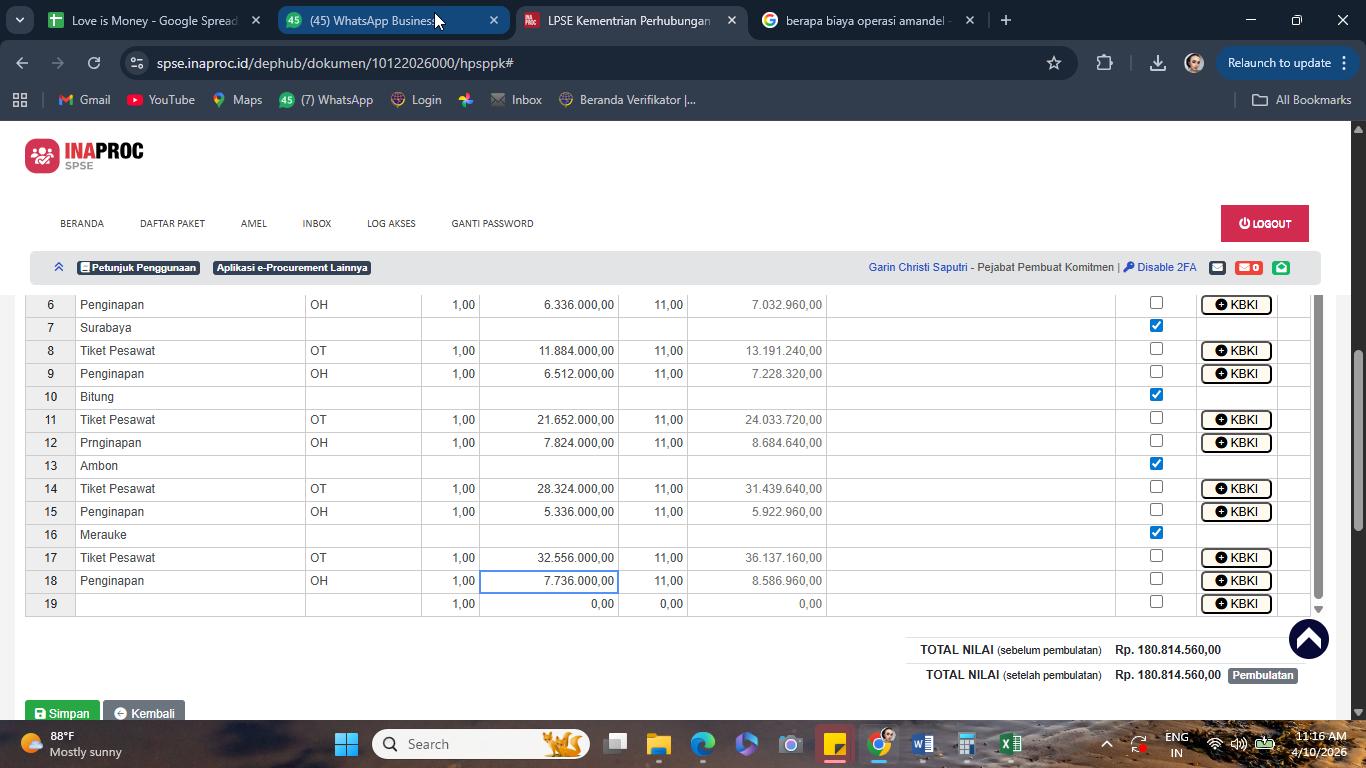Open the red inbox counter badge
The image size is (1366, 768).
(x=1248, y=267)
